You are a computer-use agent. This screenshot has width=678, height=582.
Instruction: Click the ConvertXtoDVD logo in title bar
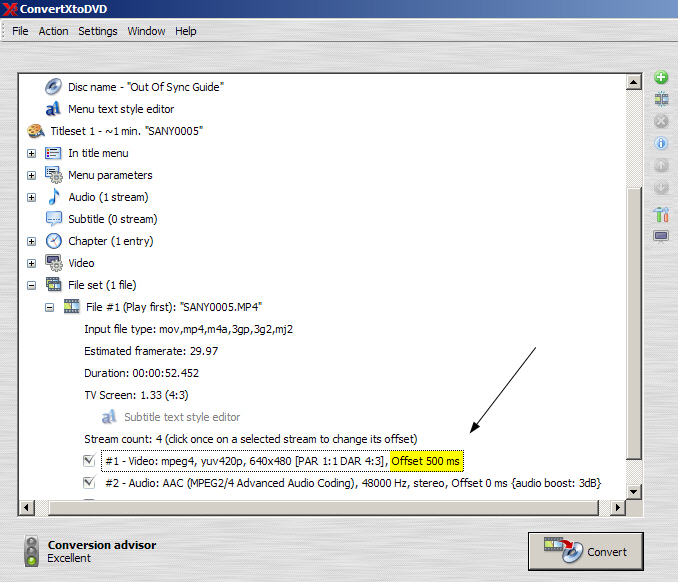pyautogui.click(x=10, y=9)
